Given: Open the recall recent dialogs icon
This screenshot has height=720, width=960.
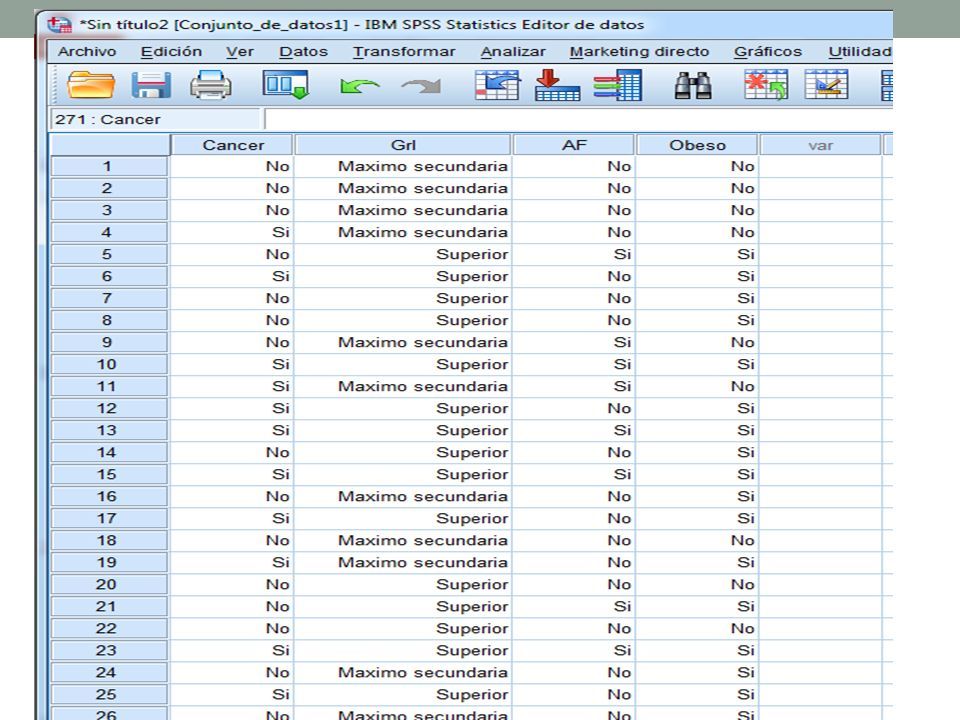Looking at the screenshot, I should [285, 84].
